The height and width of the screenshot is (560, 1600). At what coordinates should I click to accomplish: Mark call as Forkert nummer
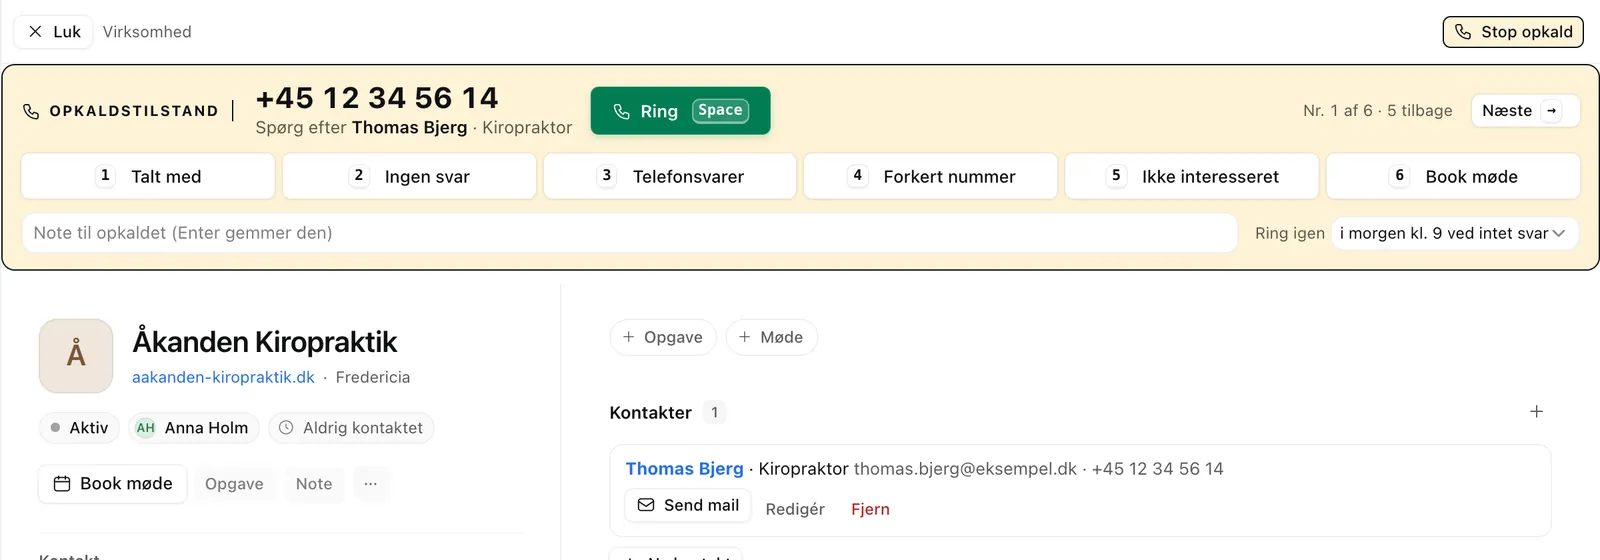point(931,176)
